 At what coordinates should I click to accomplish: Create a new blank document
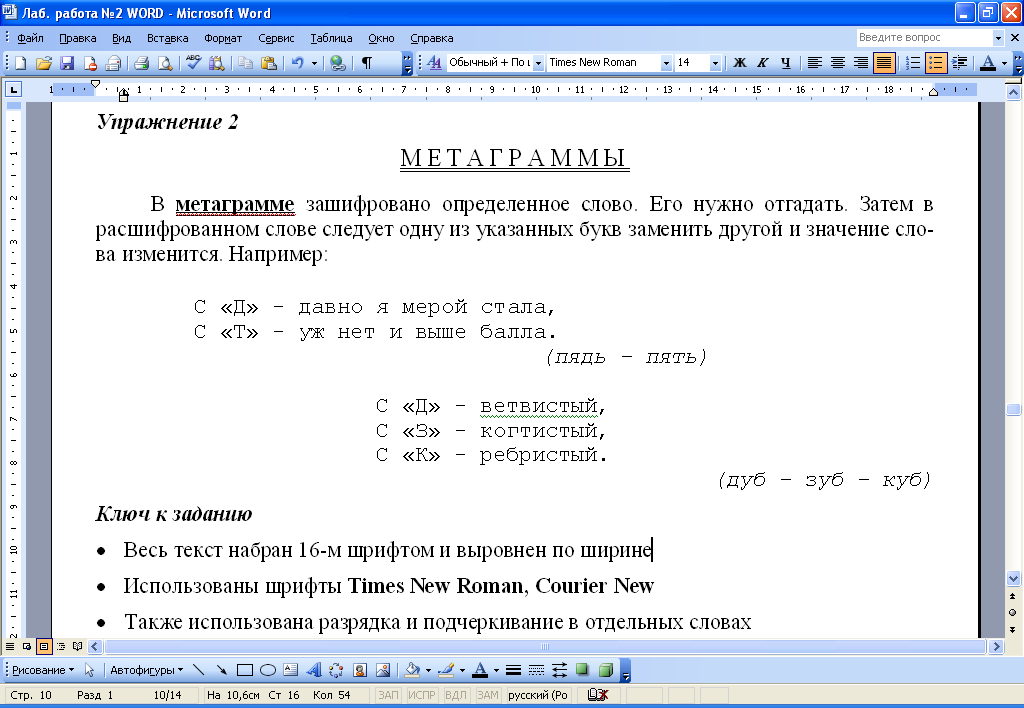coord(20,63)
